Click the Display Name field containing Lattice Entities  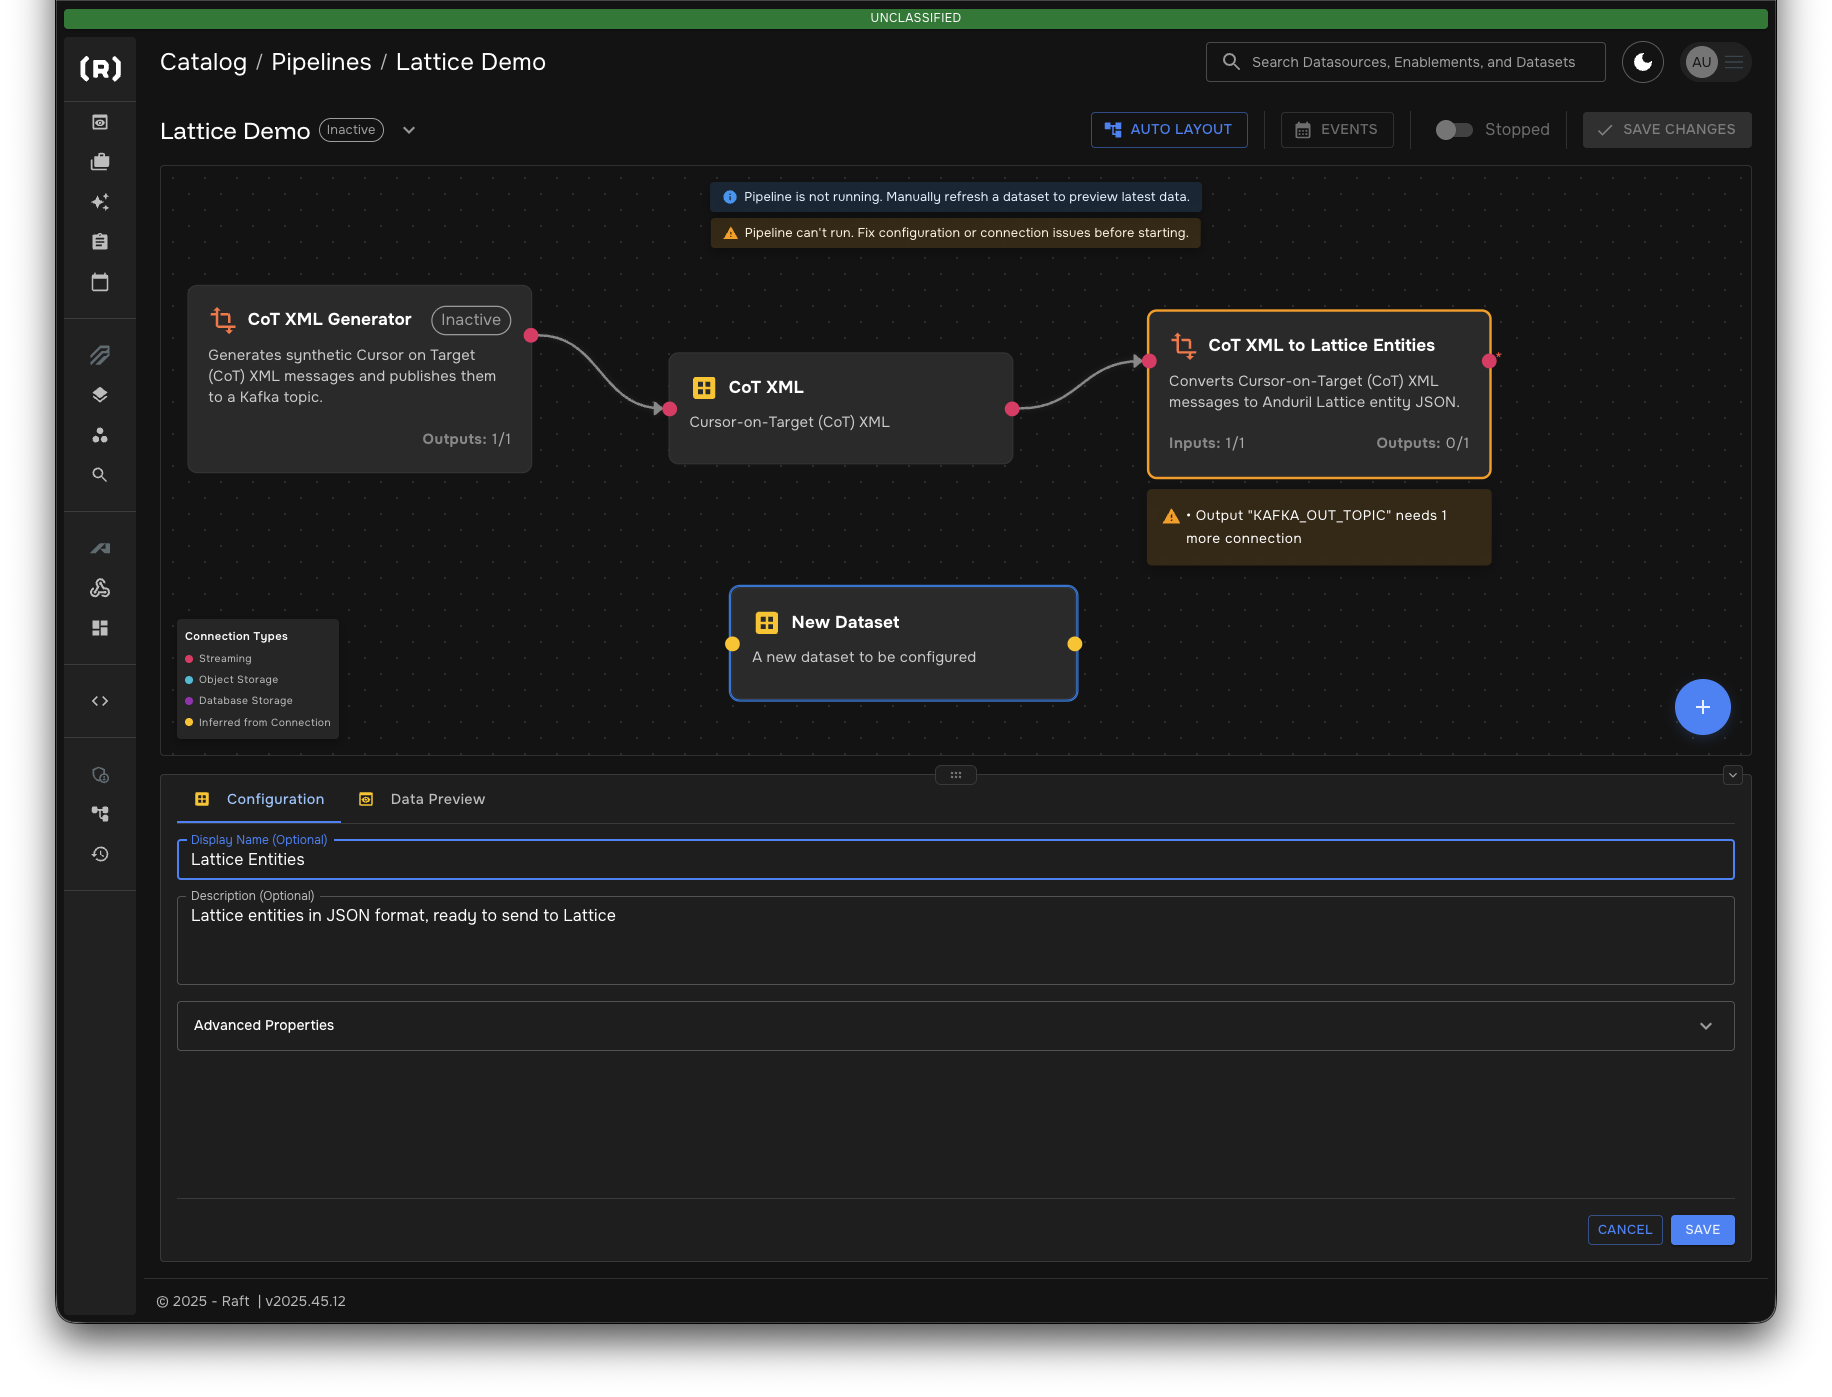[955, 860]
